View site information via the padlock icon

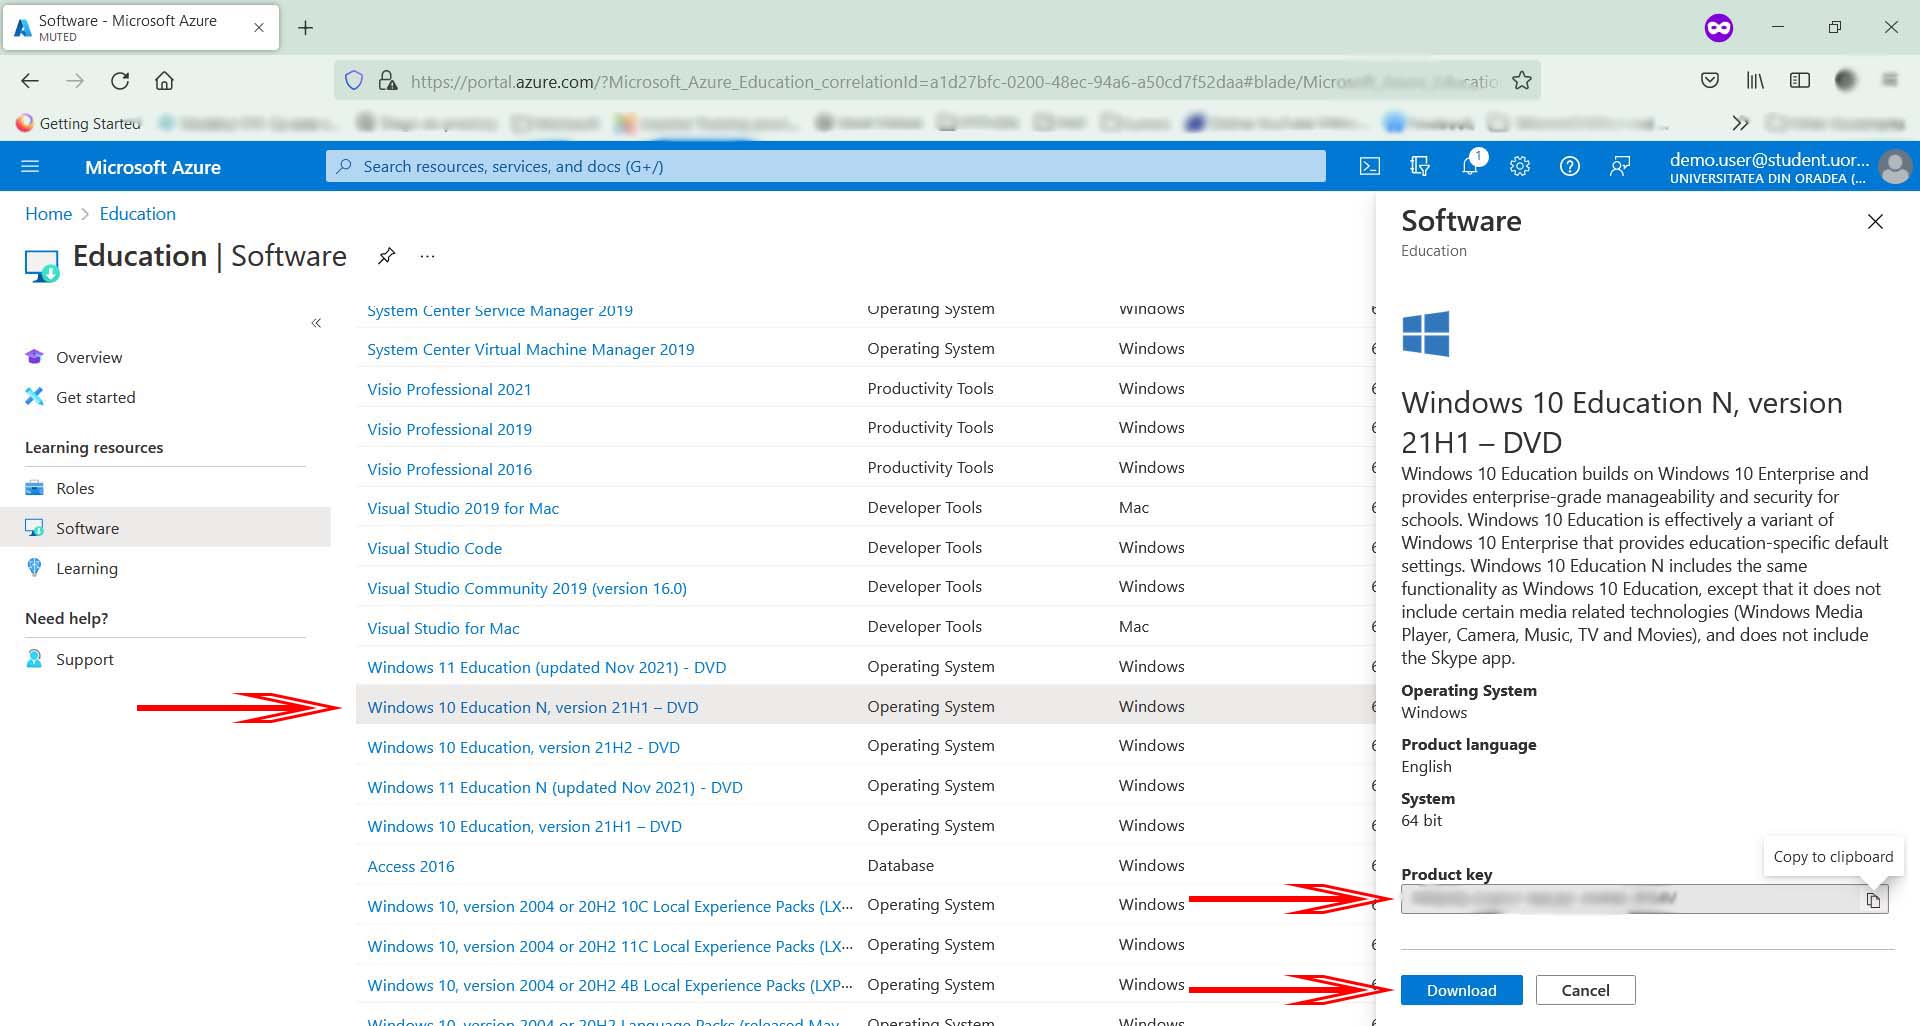click(x=388, y=81)
